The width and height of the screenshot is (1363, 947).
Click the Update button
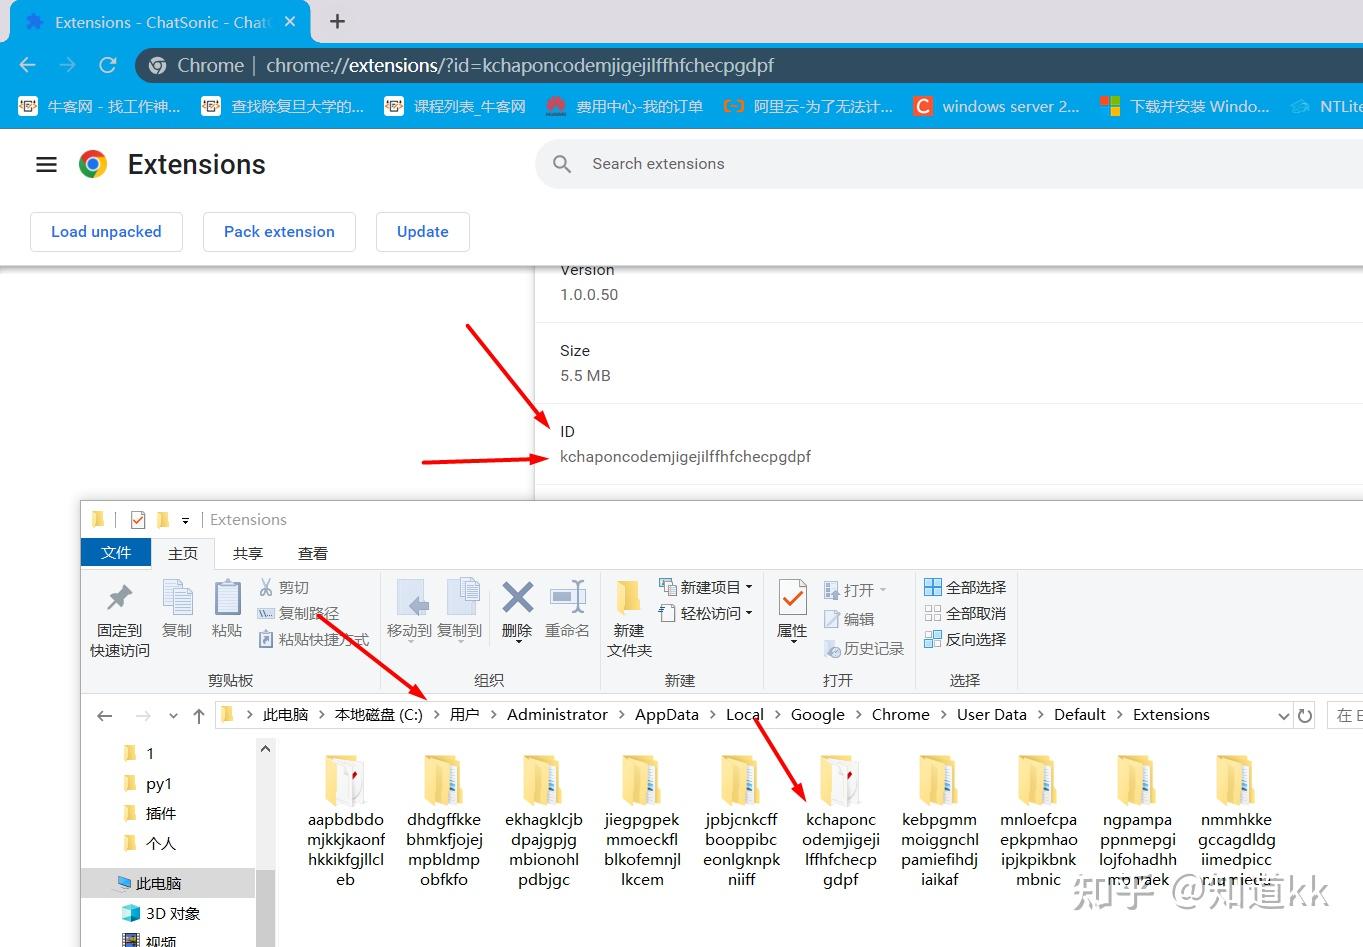coord(423,232)
